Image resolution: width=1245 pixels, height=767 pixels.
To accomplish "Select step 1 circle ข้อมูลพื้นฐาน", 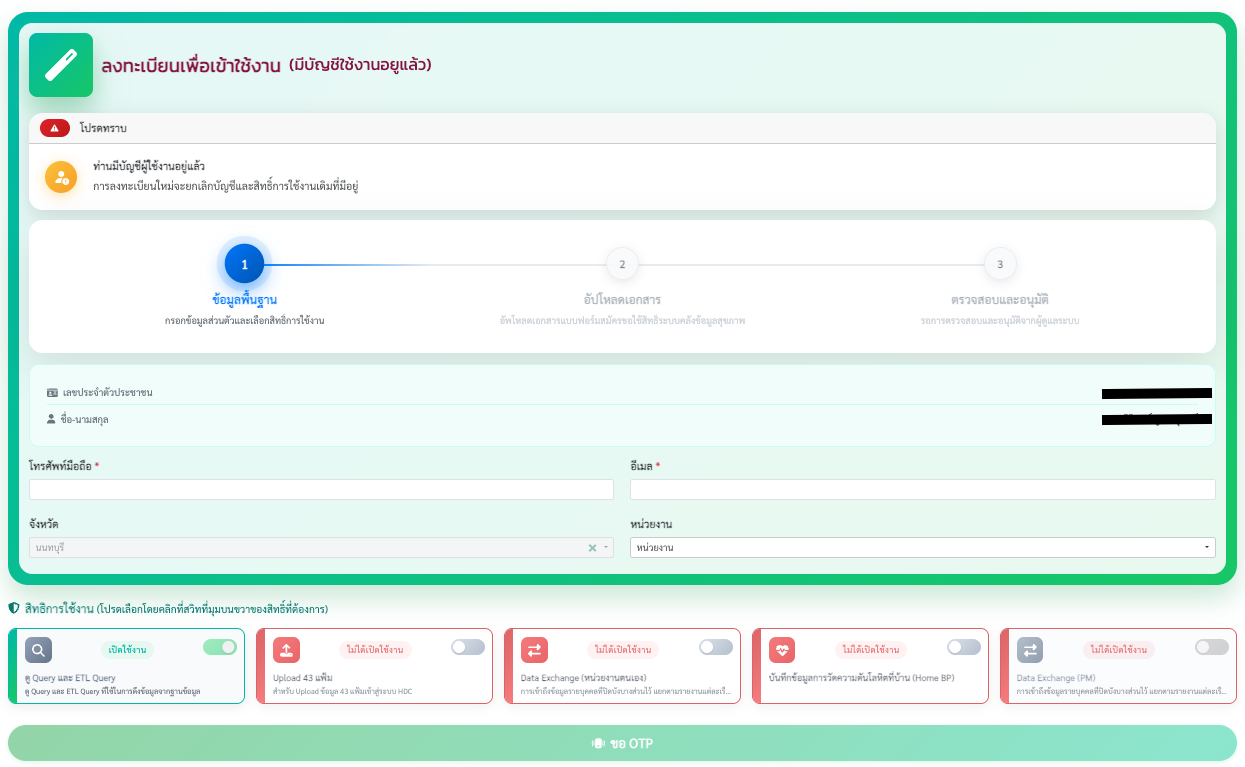I will [244, 264].
